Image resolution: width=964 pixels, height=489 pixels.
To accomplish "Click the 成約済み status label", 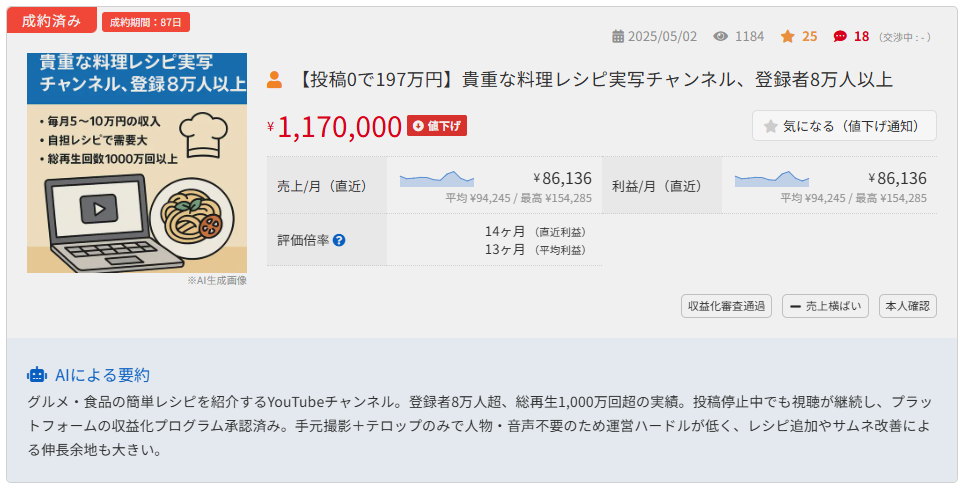I will pos(52,20).
